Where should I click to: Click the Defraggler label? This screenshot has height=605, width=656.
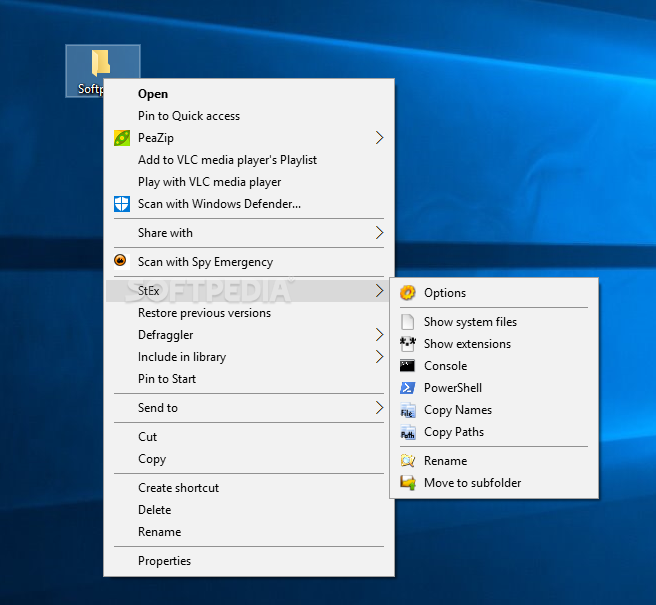click(x=166, y=335)
